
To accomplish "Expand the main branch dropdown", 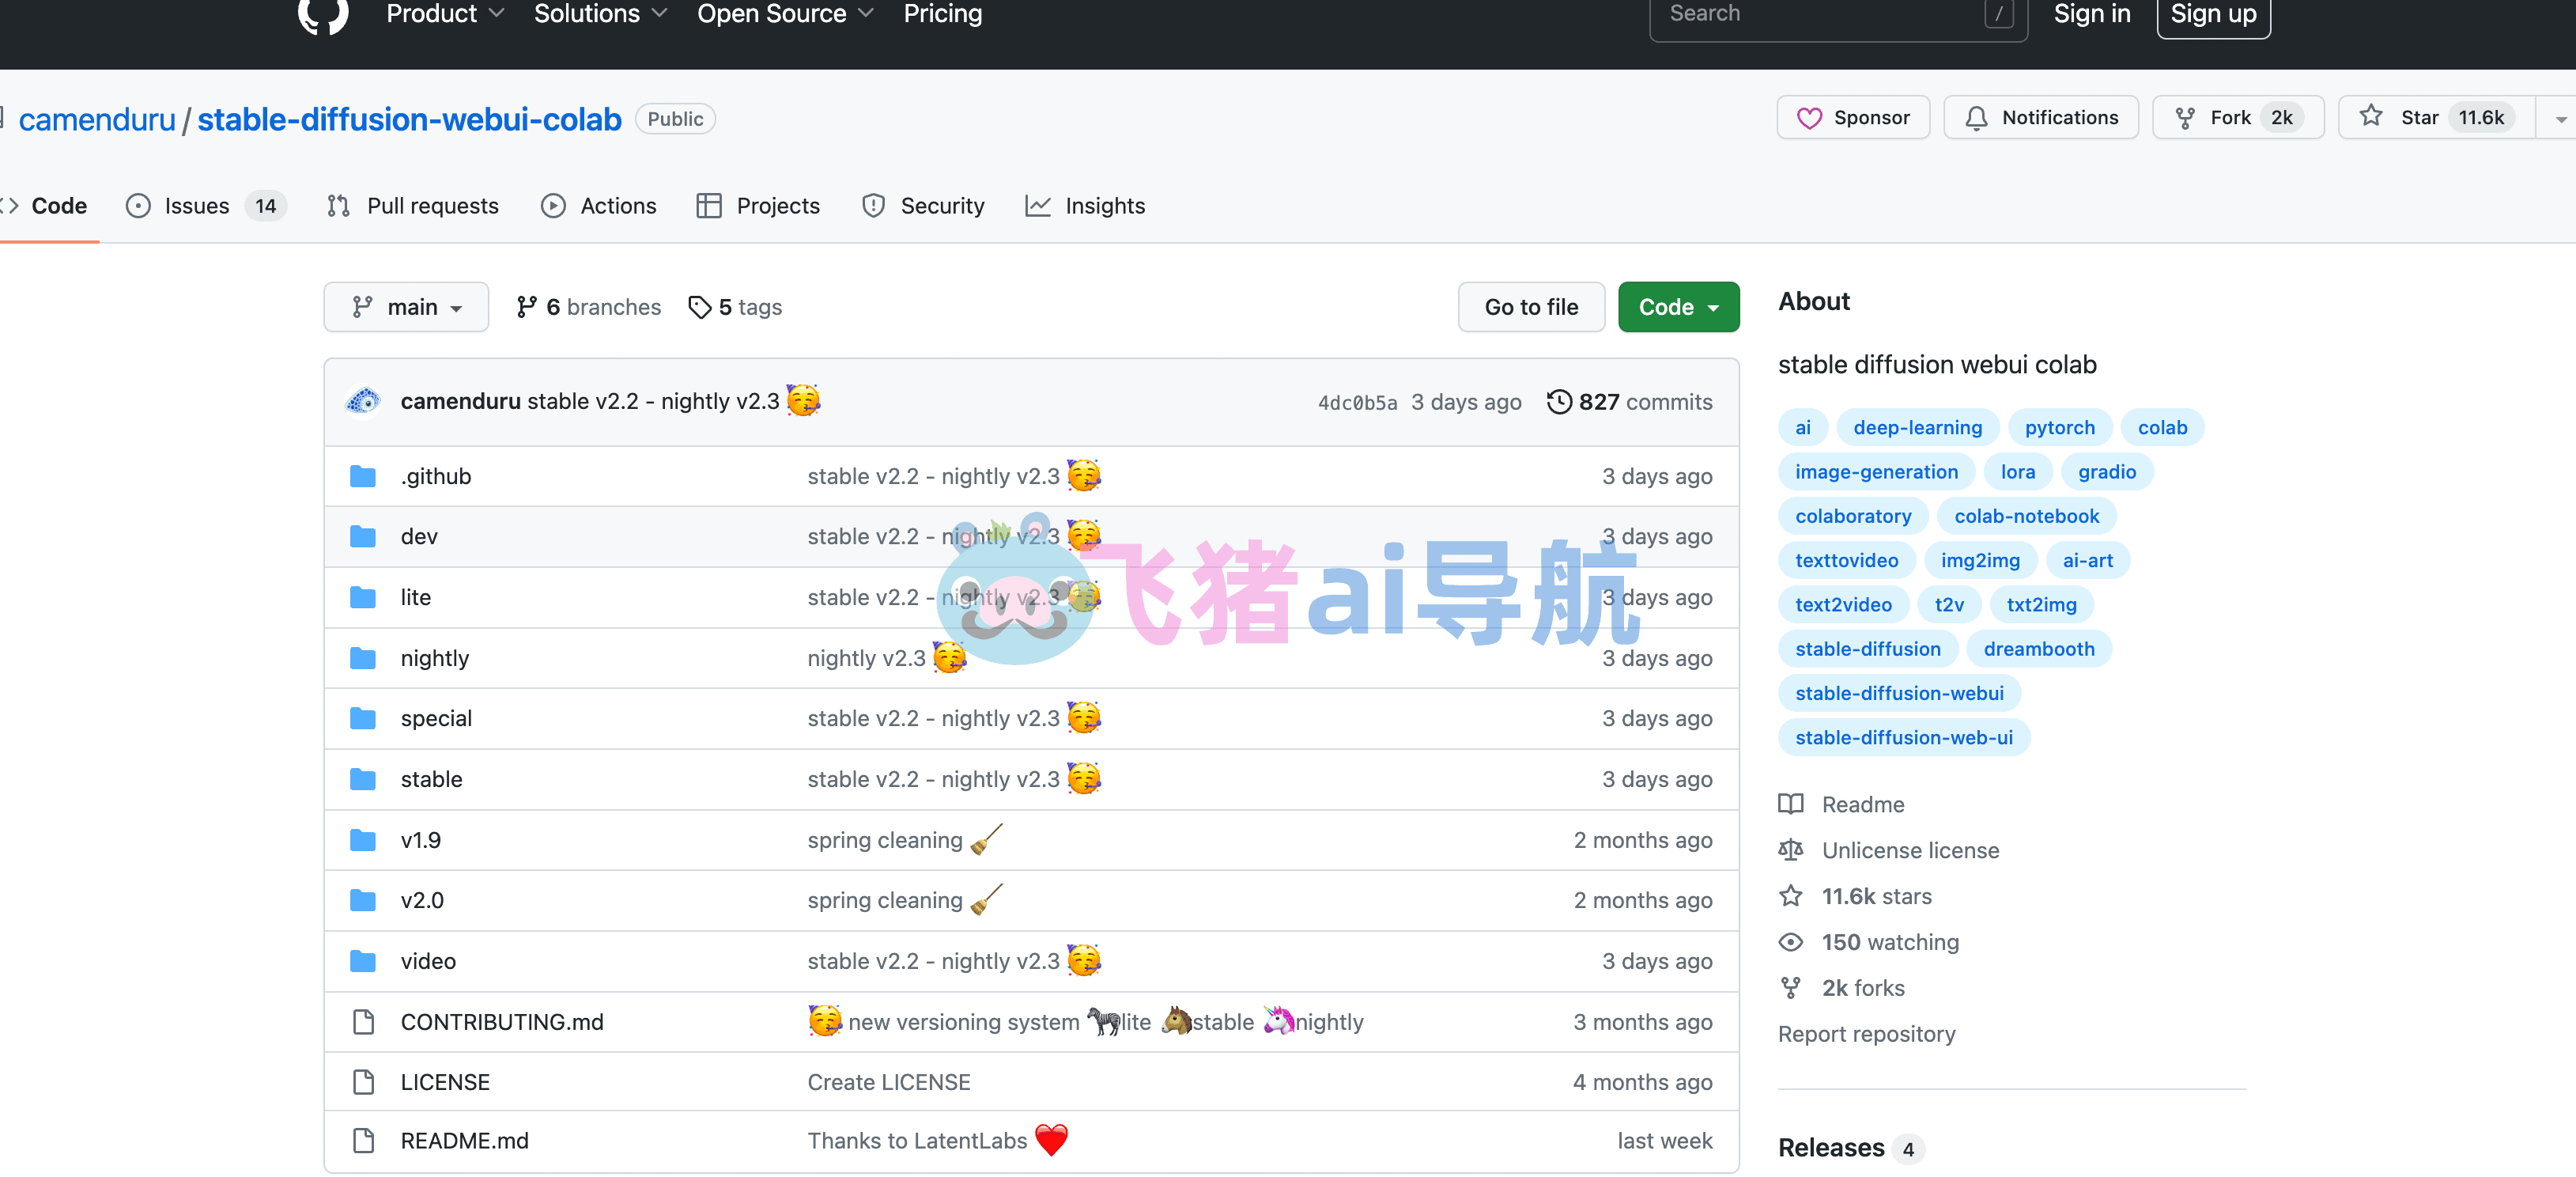I will pyautogui.click(x=406, y=307).
